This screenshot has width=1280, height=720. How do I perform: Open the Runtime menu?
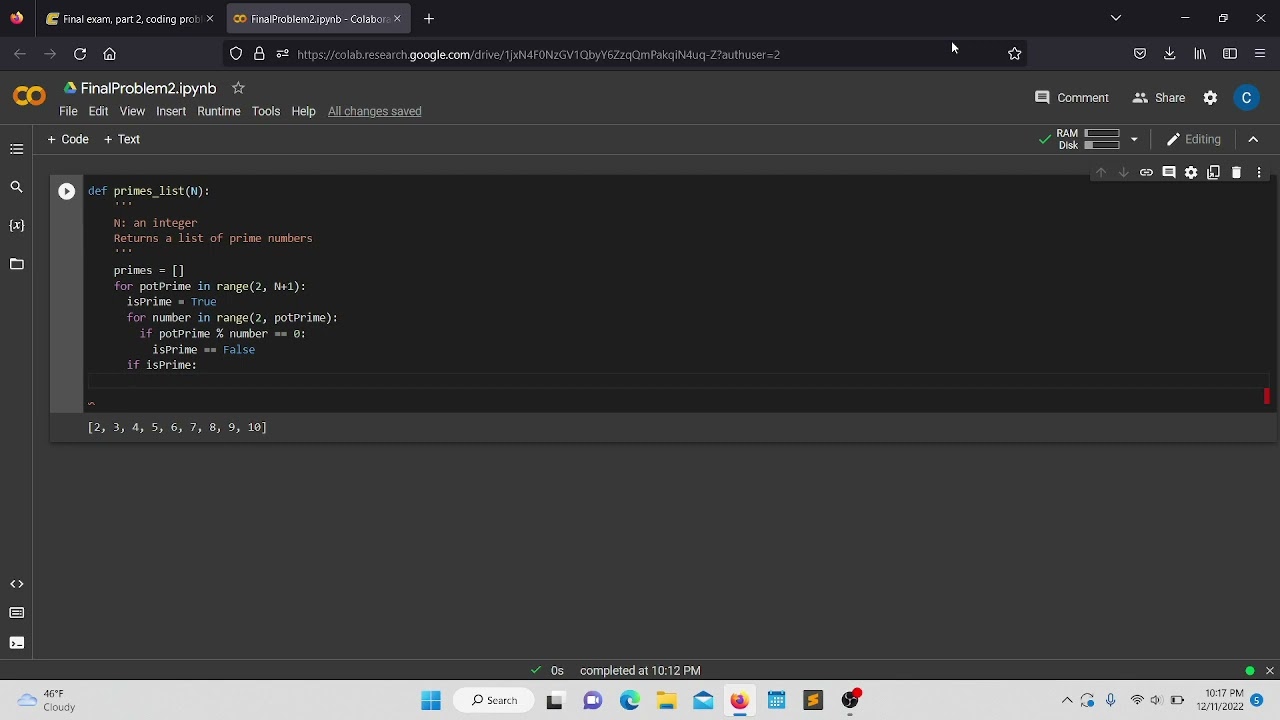219,111
